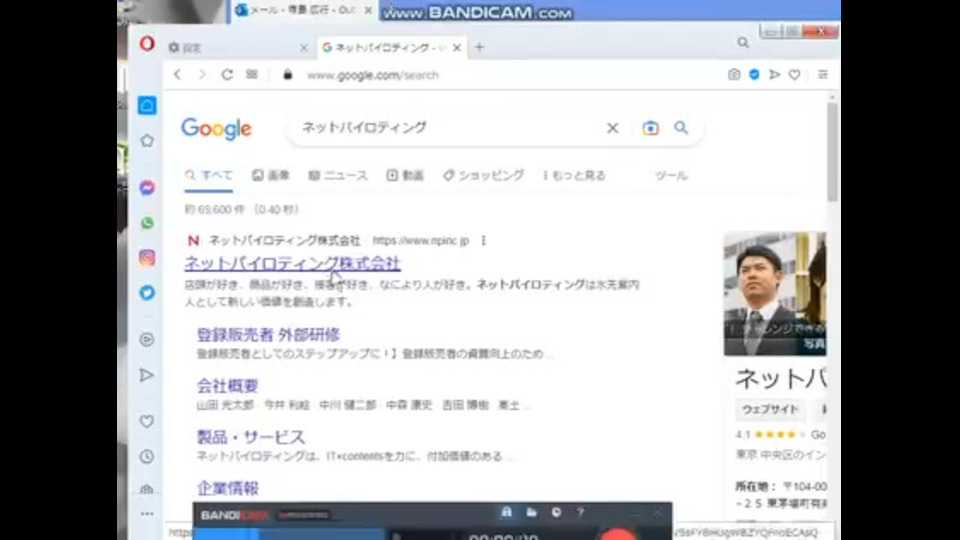Open Messenger in the sidebar
The image size is (960, 540).
[147, 187]
